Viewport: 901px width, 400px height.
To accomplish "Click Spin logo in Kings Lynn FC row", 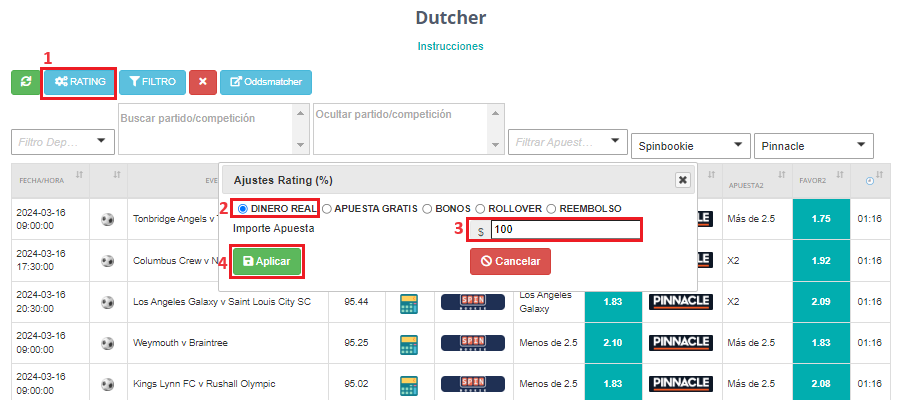I will [473, 384].
